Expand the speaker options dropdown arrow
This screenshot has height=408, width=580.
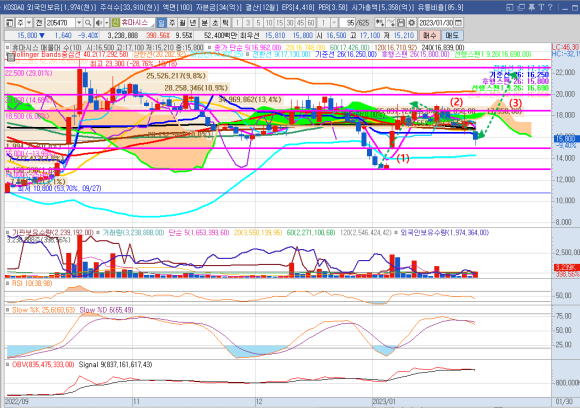click(107, 23)
